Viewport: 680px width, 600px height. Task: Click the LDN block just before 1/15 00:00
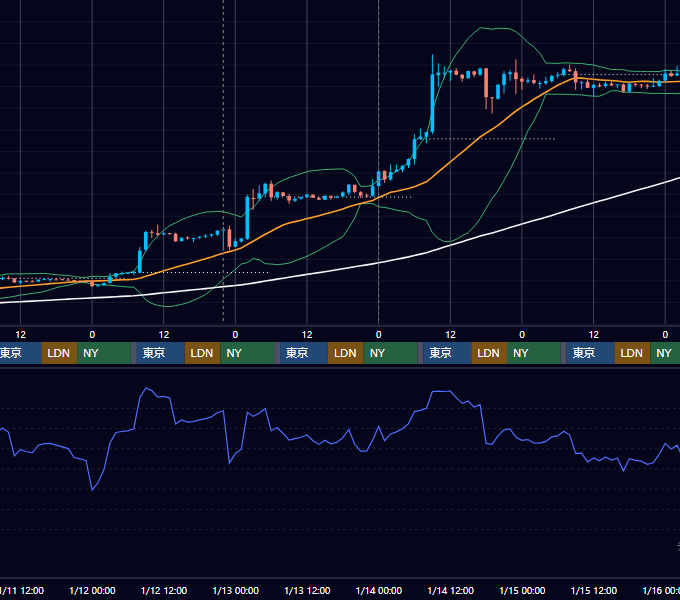489,353
